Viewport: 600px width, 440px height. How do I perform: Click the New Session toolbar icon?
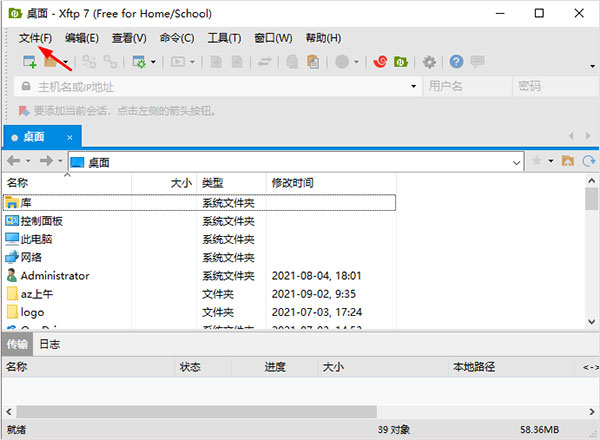coord(29,62)
